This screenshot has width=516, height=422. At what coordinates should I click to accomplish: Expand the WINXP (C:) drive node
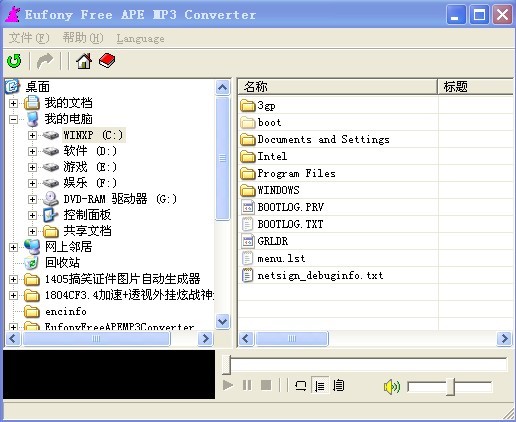click(x=32, y=135)
